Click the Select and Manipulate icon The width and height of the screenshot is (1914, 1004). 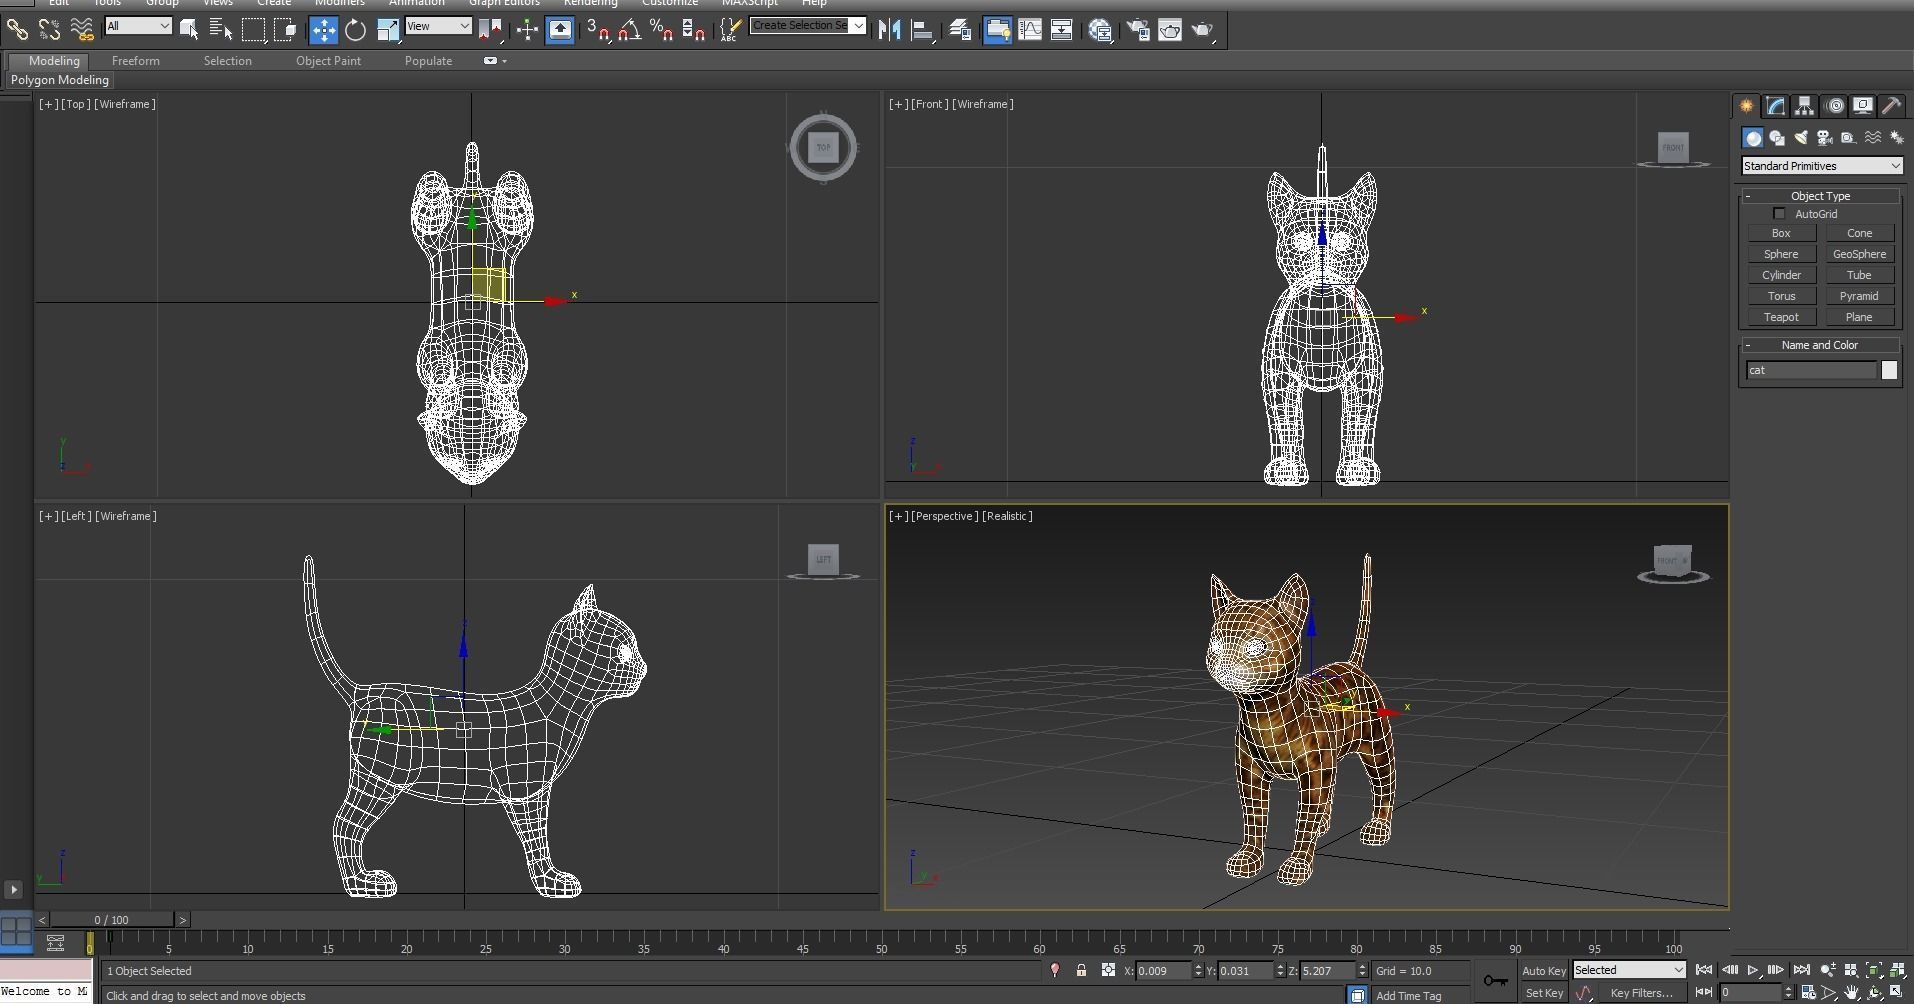(x=527, y=30)
